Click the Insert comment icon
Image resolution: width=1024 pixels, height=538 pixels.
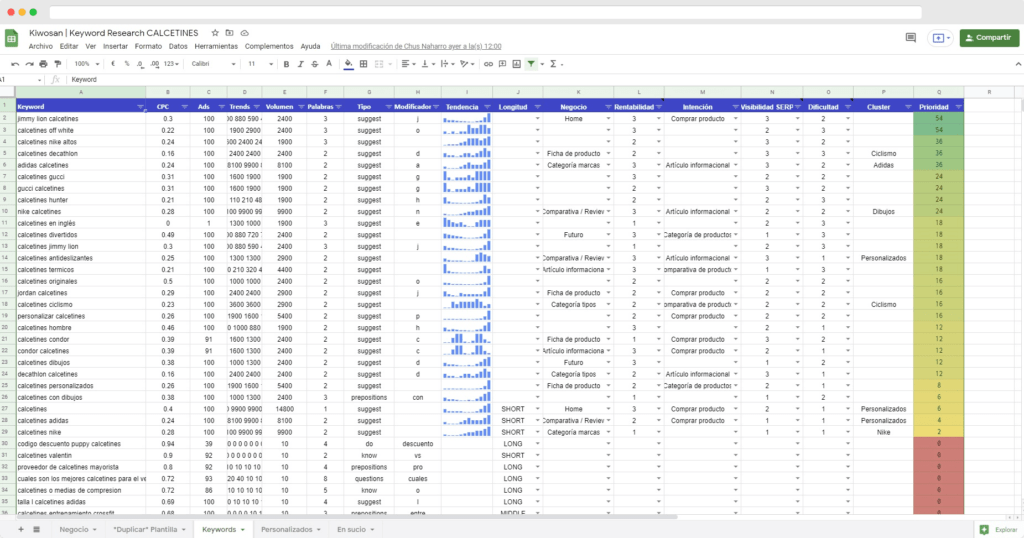click(x=502, y=64)
